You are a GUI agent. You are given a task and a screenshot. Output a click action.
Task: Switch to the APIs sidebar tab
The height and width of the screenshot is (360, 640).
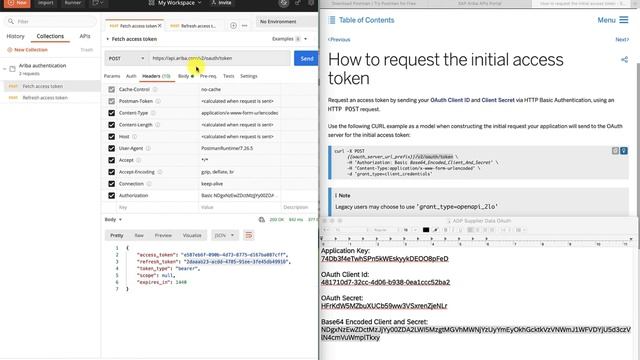point(85,36)
